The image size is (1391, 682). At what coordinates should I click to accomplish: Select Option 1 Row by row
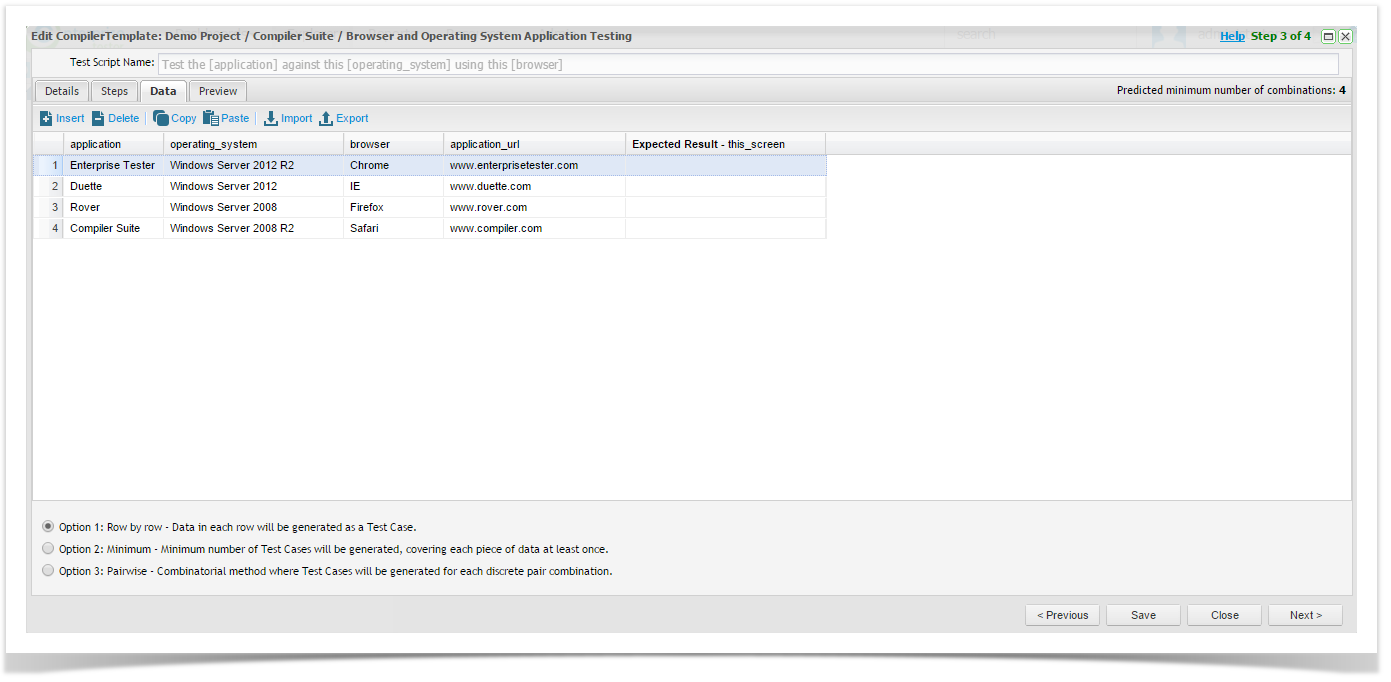tap(48, 526)
